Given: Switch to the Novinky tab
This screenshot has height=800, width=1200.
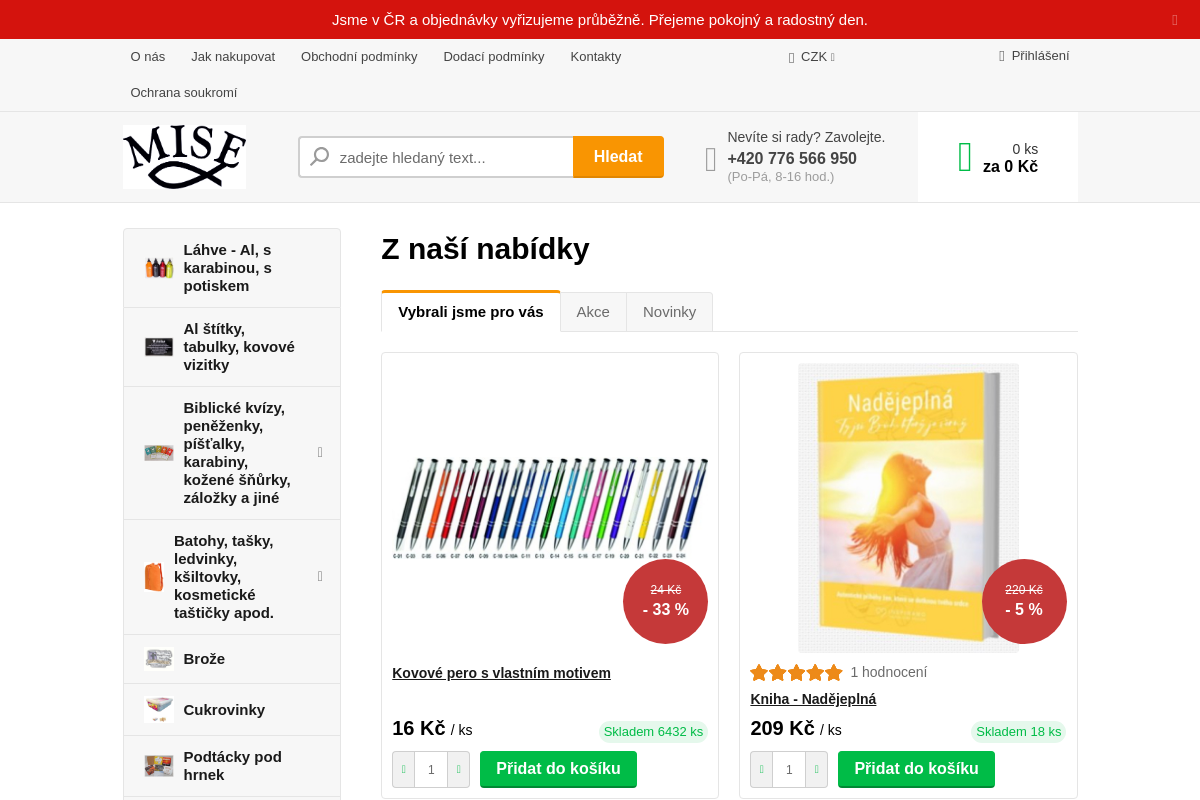Looking at the screenshot, I should (x=669, y=312).
